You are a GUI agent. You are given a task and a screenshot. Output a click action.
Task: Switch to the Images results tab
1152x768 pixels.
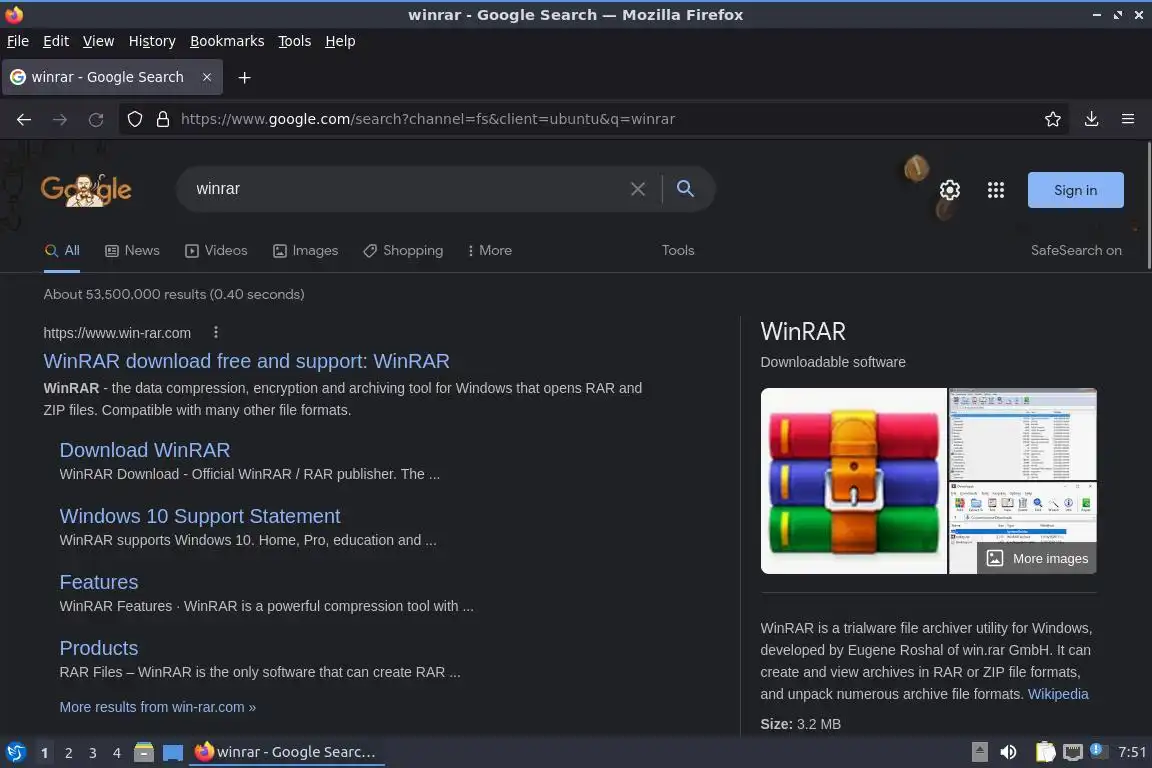(x=306, y=251)
